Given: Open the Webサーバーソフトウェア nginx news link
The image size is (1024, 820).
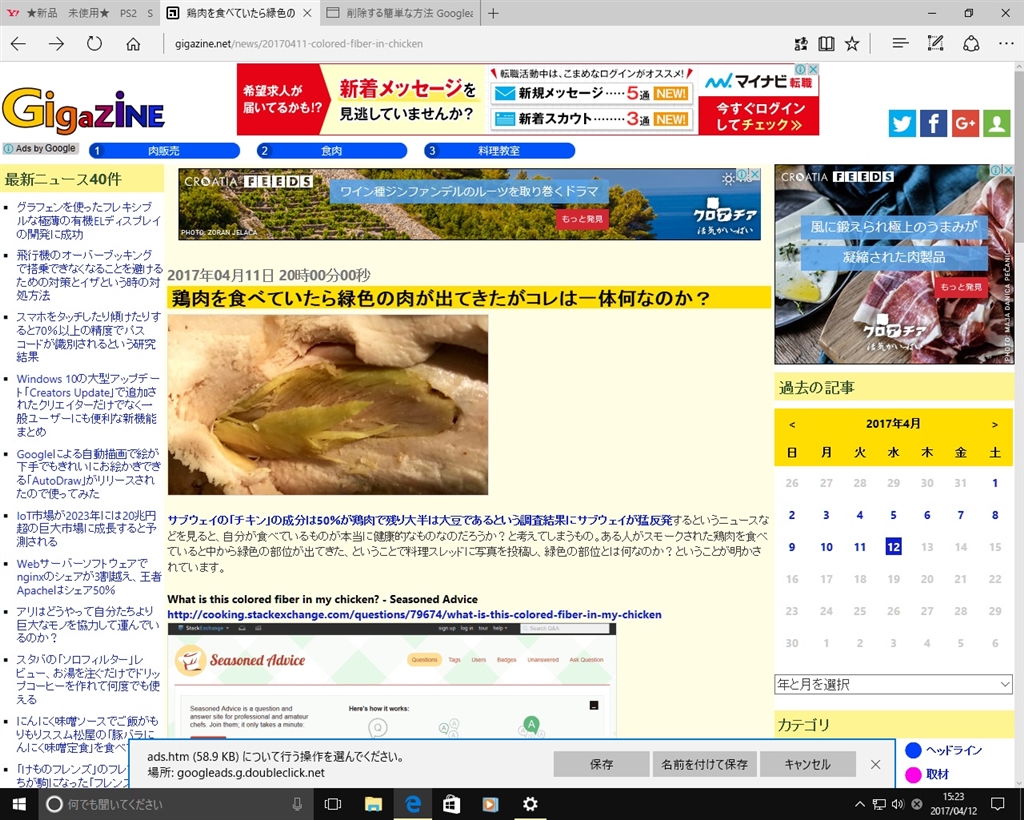Looking at the screenshot, I should (89, 576).
